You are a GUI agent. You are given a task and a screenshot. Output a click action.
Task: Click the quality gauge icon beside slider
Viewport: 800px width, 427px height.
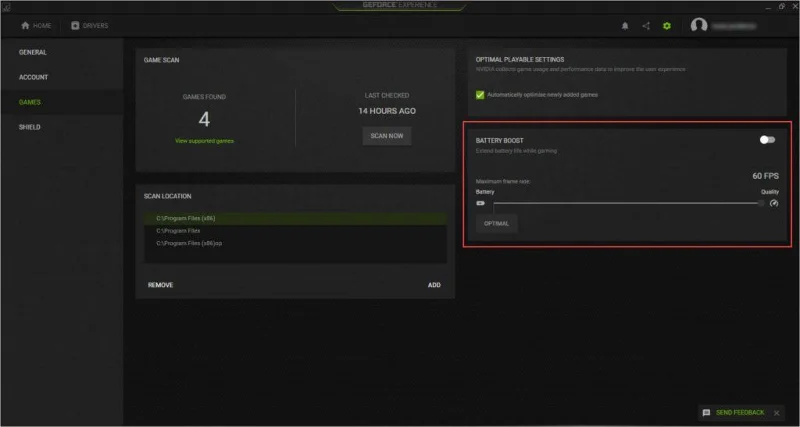click(x=774, y=203)
